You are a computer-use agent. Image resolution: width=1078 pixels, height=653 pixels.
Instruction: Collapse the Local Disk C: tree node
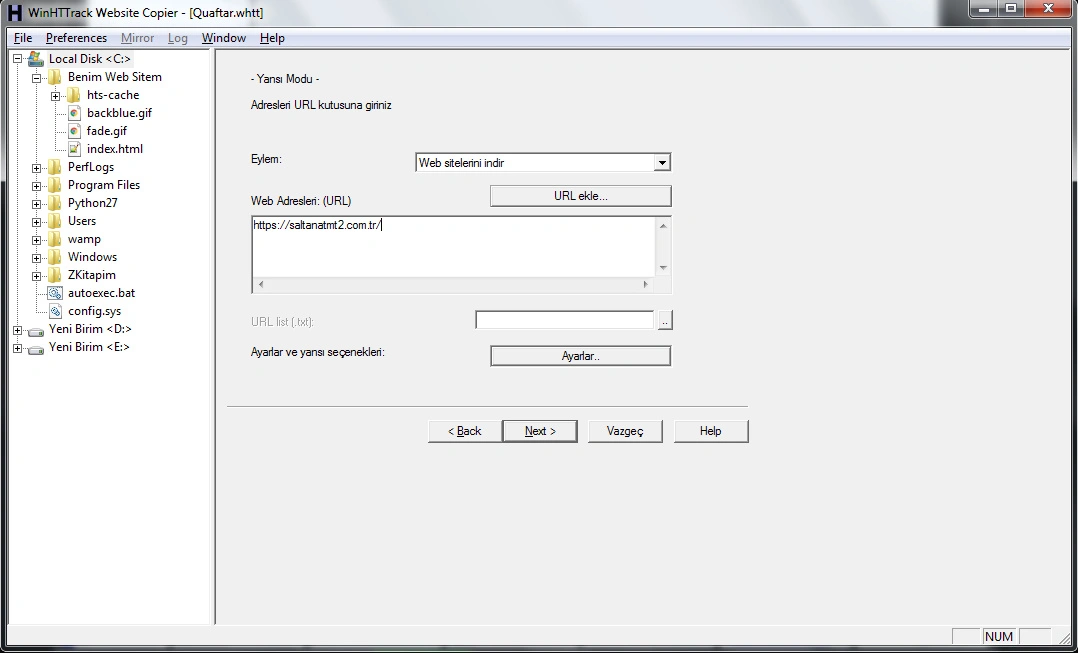pyautogui.click(x=17, y=59)
